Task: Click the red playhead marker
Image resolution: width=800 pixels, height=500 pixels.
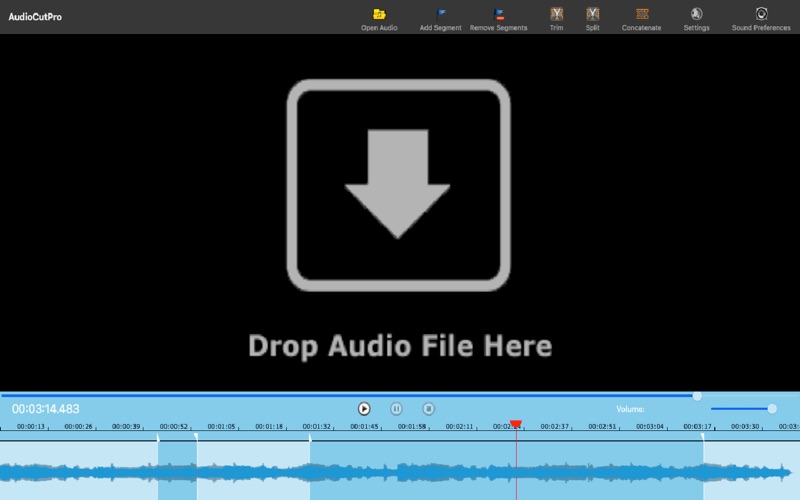Action: click(x=516, y=424)
